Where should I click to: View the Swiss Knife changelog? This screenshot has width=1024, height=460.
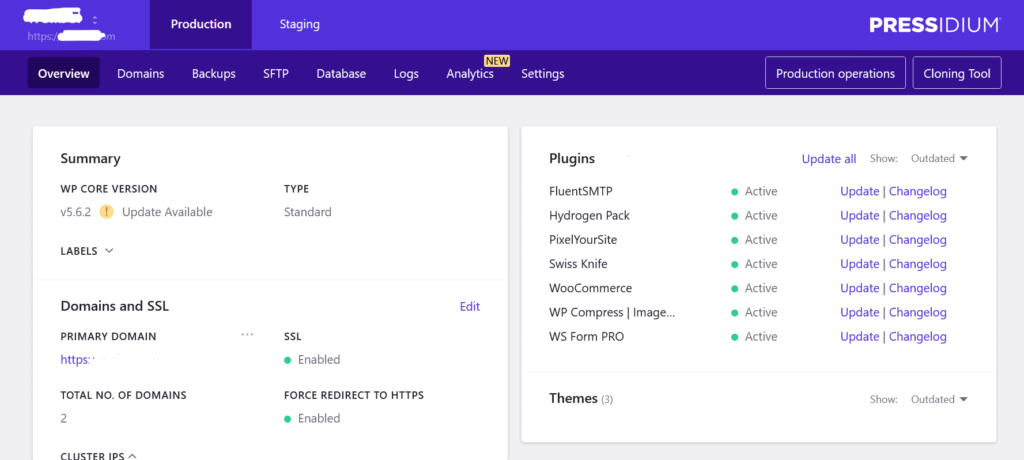pyautogui.click(x=918, y=264)
